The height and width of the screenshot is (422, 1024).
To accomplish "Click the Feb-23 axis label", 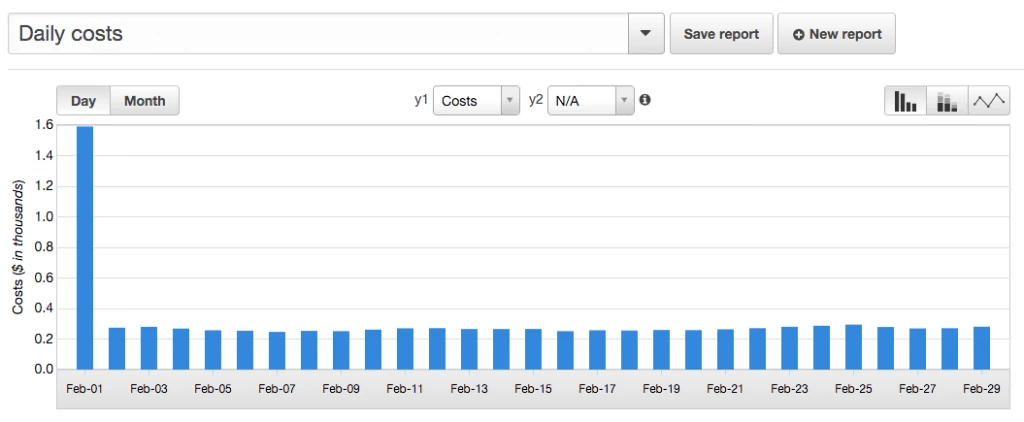I will pyautogui.click(x=789, y=389).
